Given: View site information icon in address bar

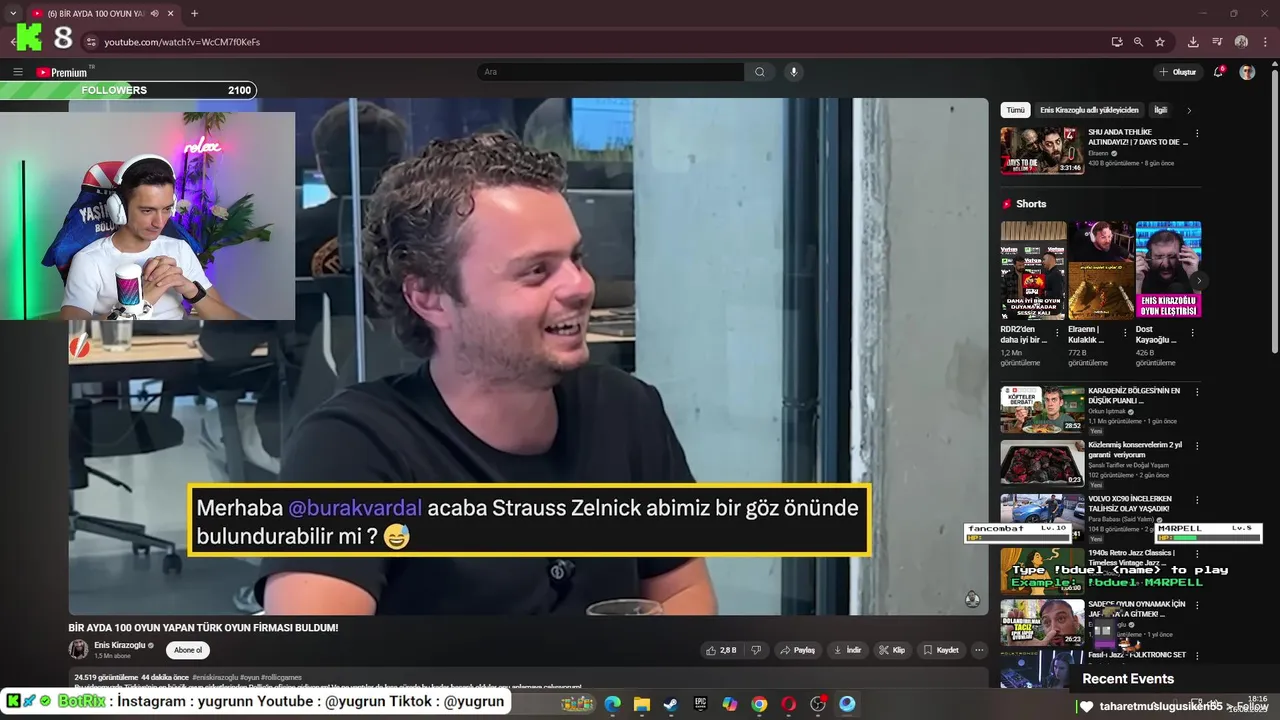Looking at the screenshot, I should [x=91, y=42].
